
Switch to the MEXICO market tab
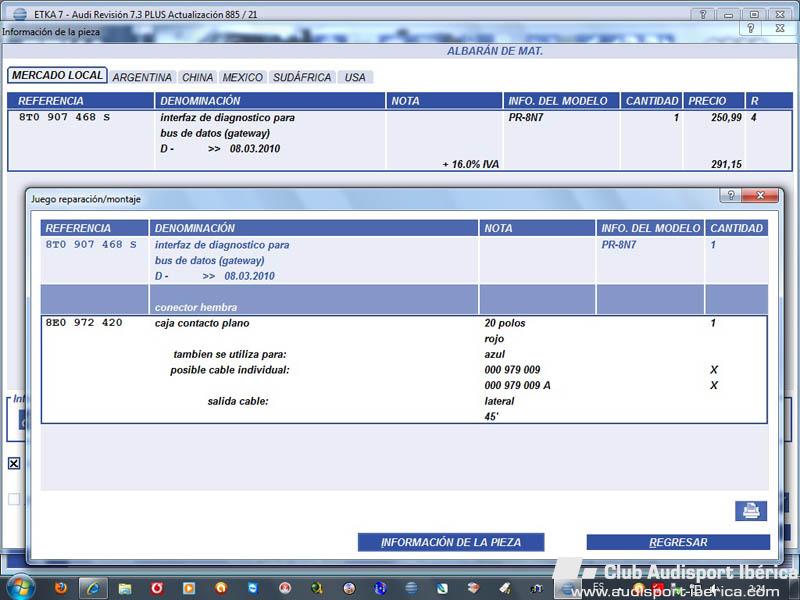point(243,78)
